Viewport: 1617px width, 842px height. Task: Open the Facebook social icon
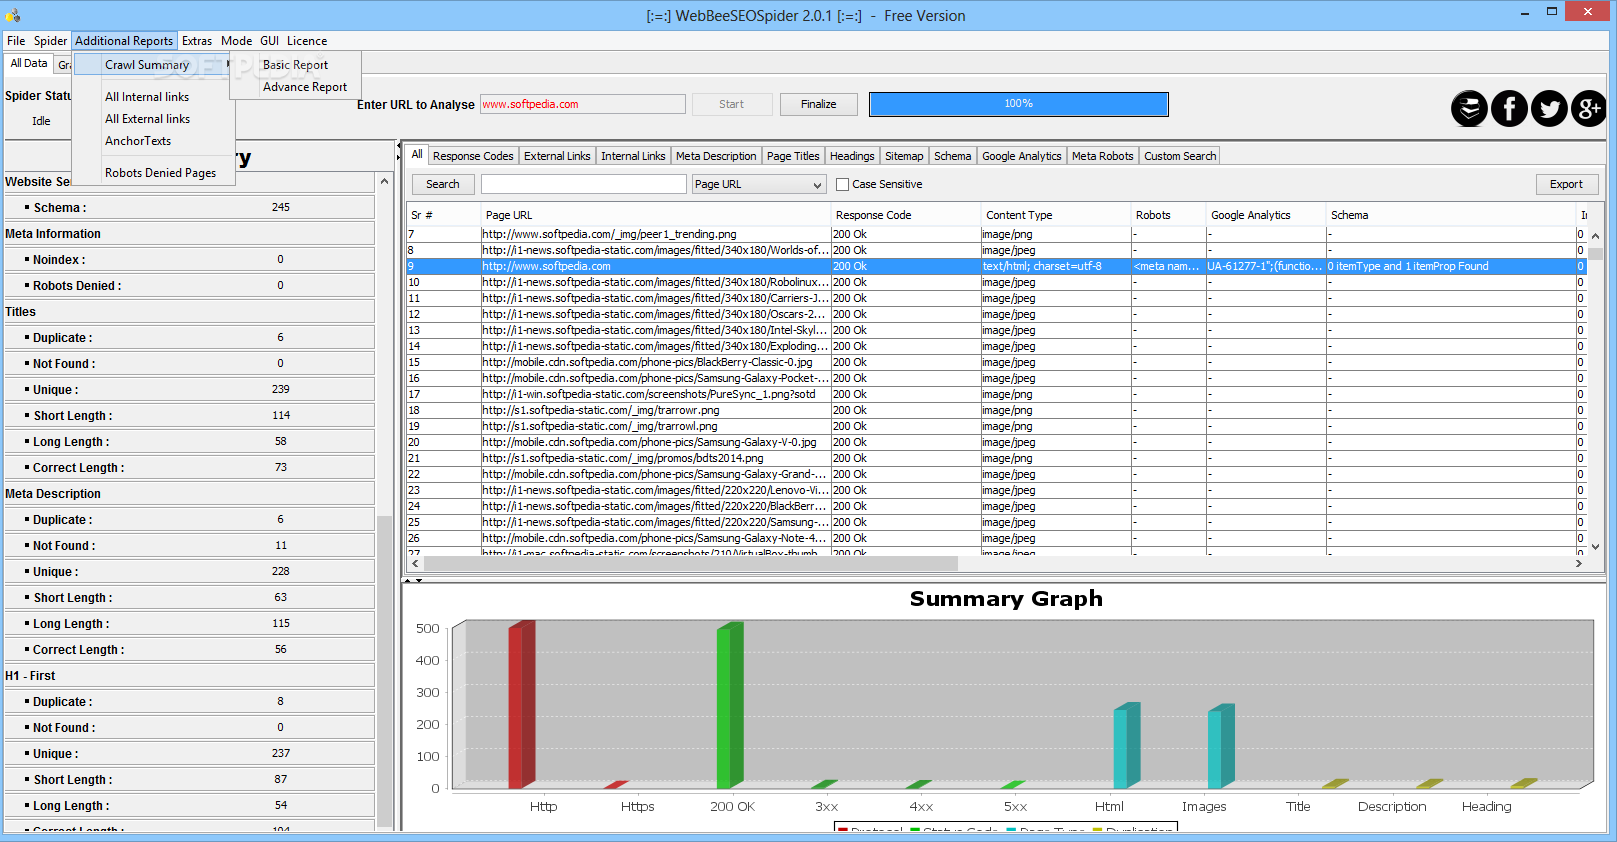click(1509, 108)
